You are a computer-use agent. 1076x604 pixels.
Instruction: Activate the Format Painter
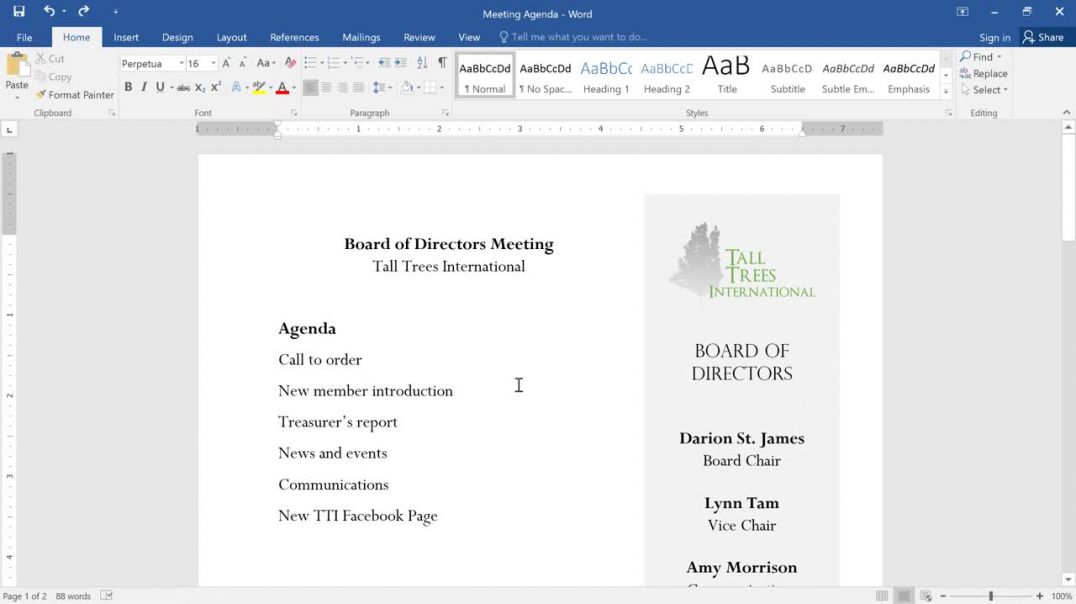point(75,95)
